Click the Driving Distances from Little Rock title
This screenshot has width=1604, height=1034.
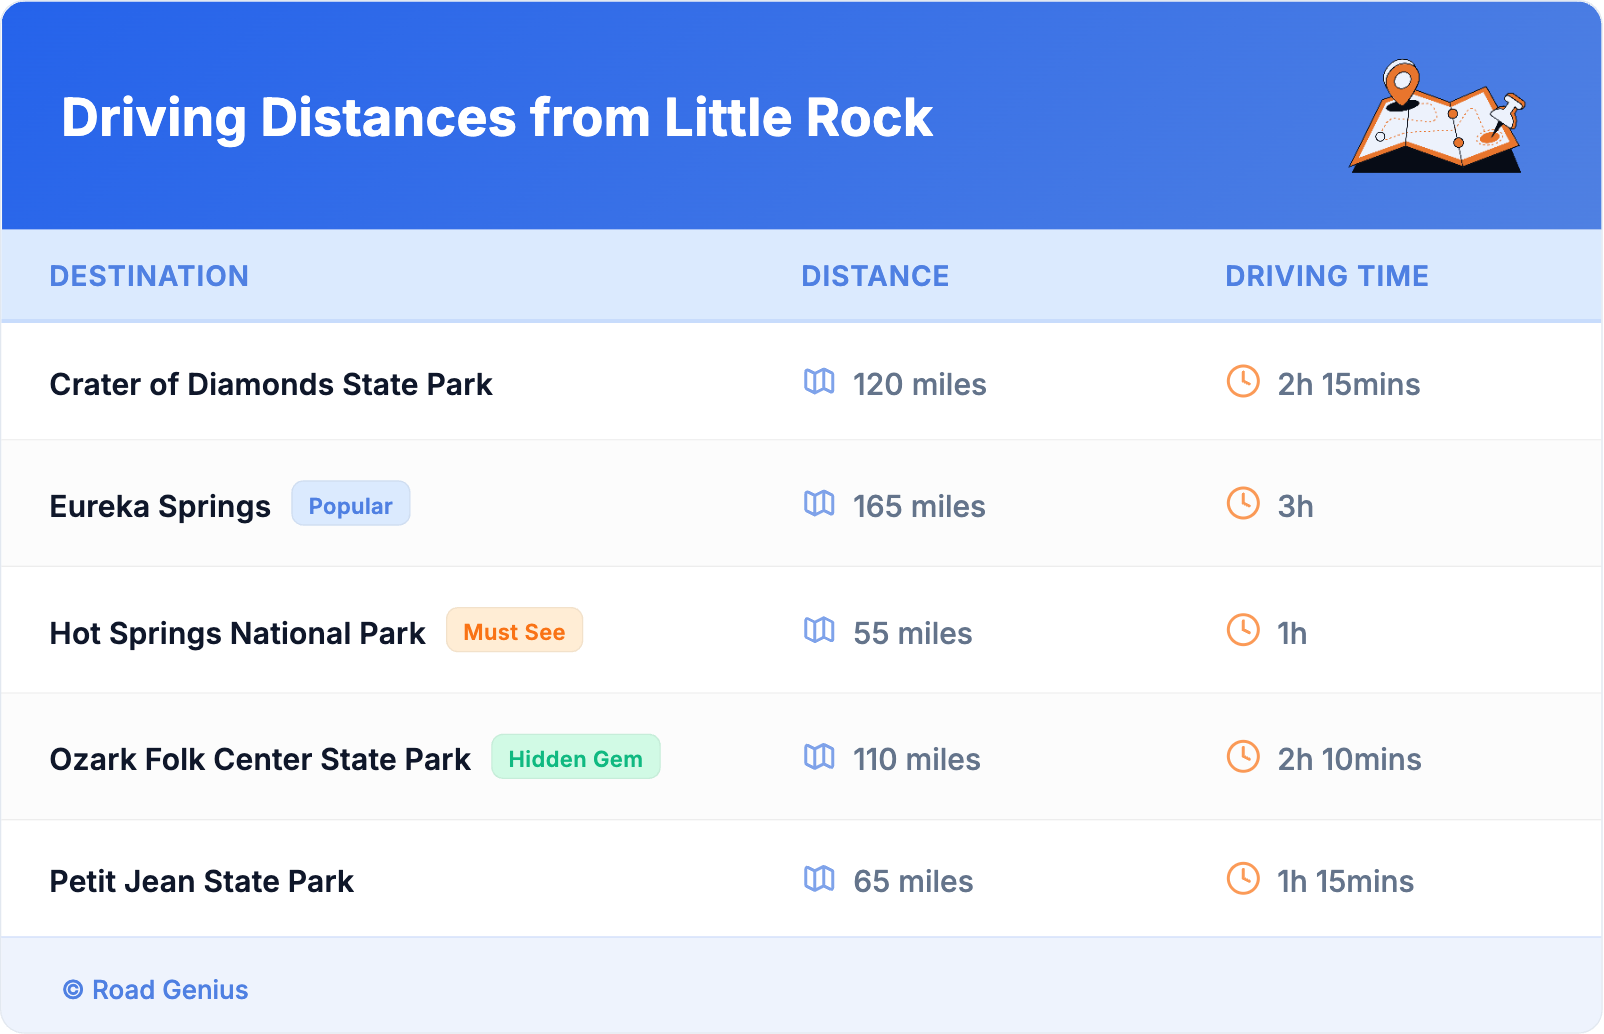[497, 118]
